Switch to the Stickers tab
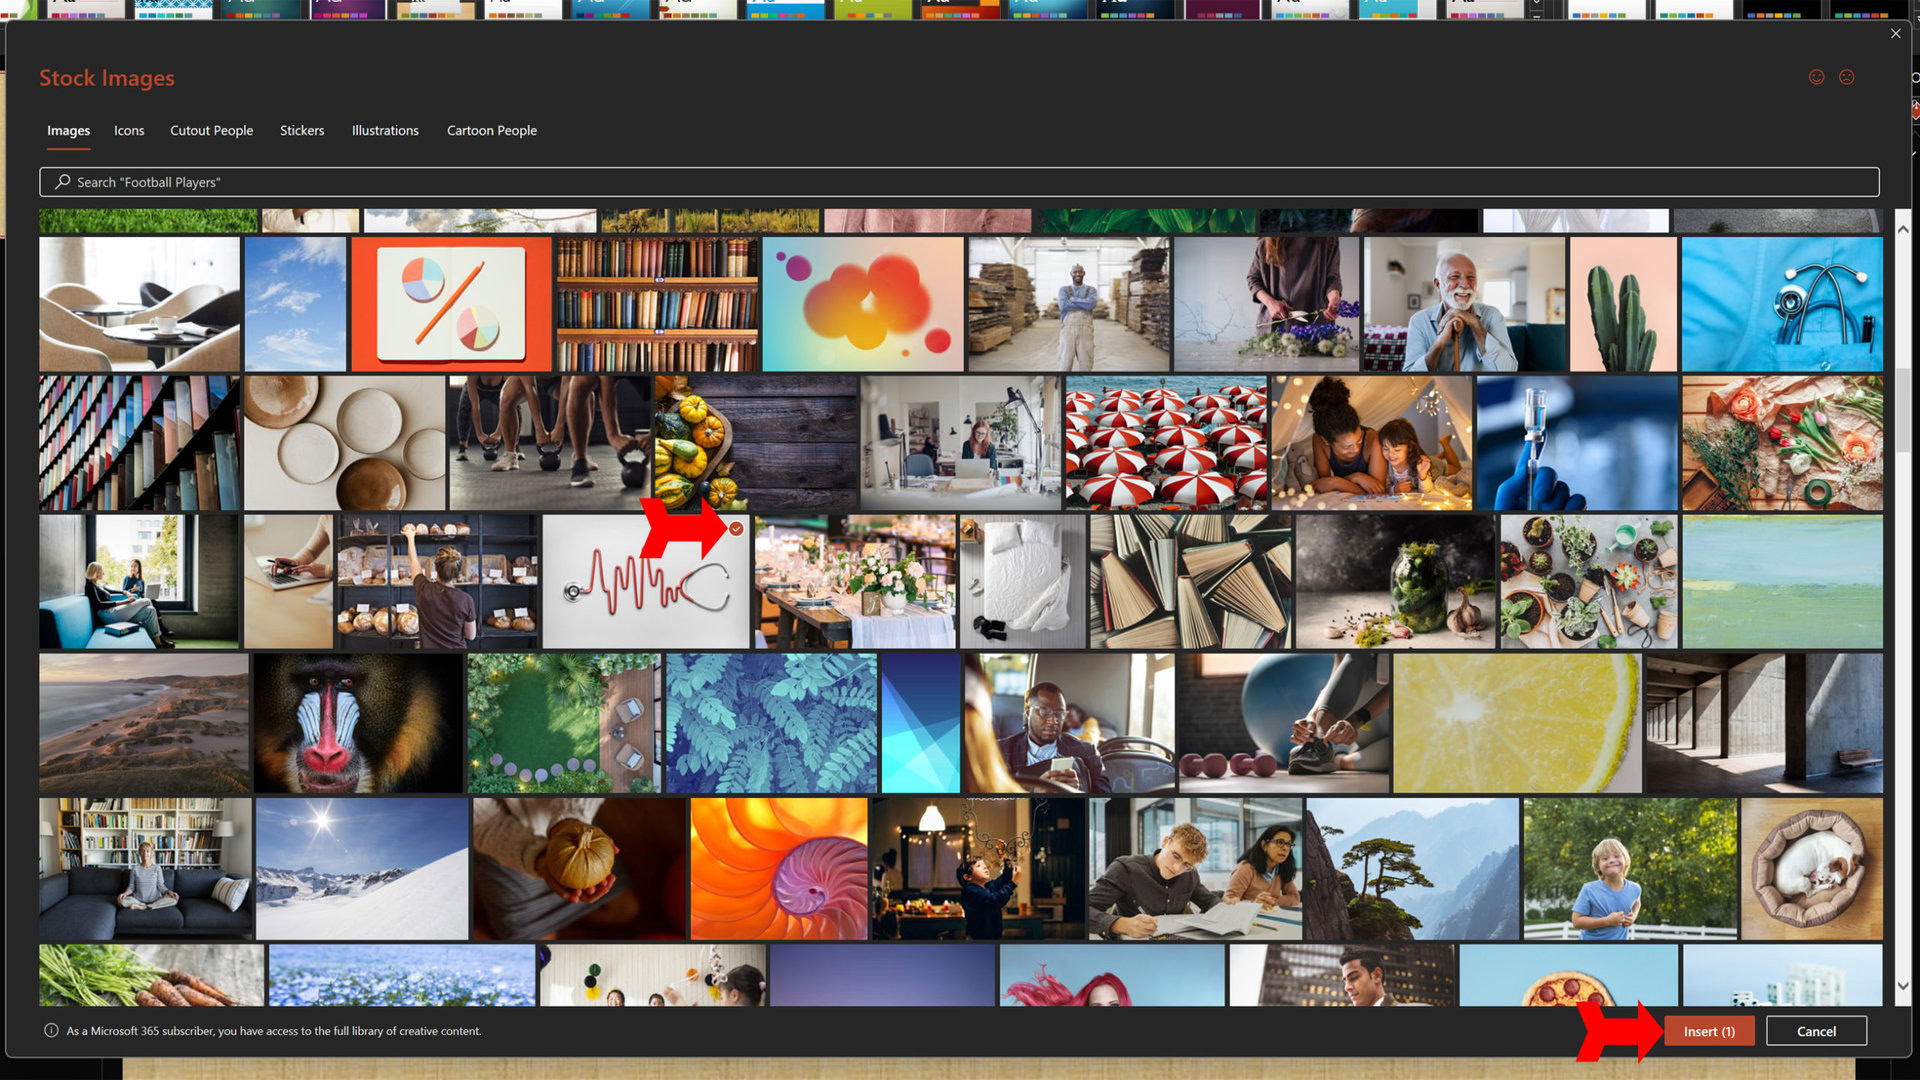1920x1080 pixels. point(302,131)
